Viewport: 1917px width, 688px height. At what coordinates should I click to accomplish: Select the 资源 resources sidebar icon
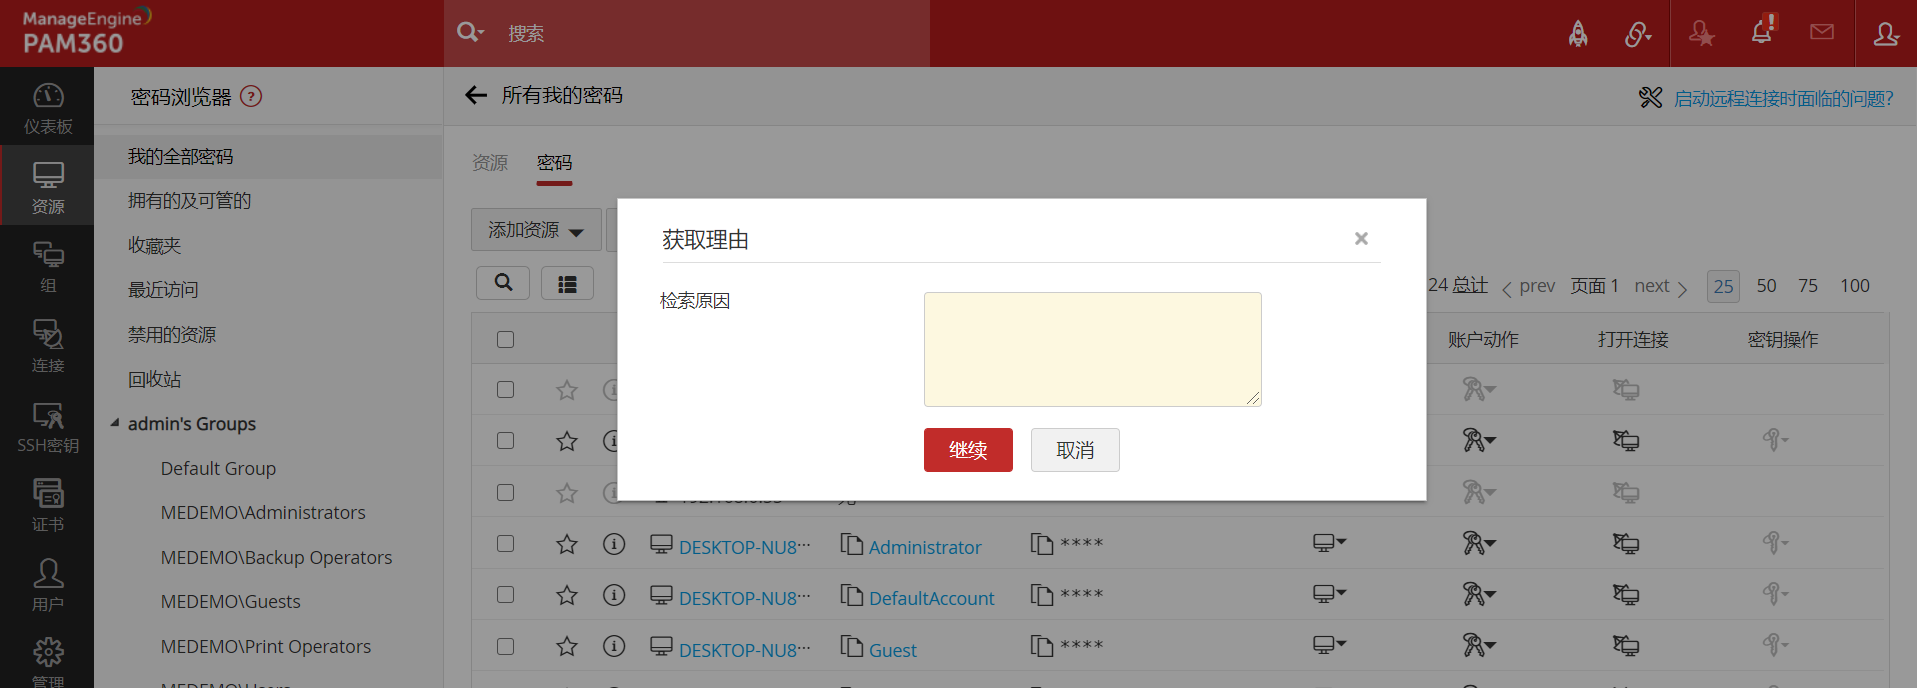click(48, 188)
